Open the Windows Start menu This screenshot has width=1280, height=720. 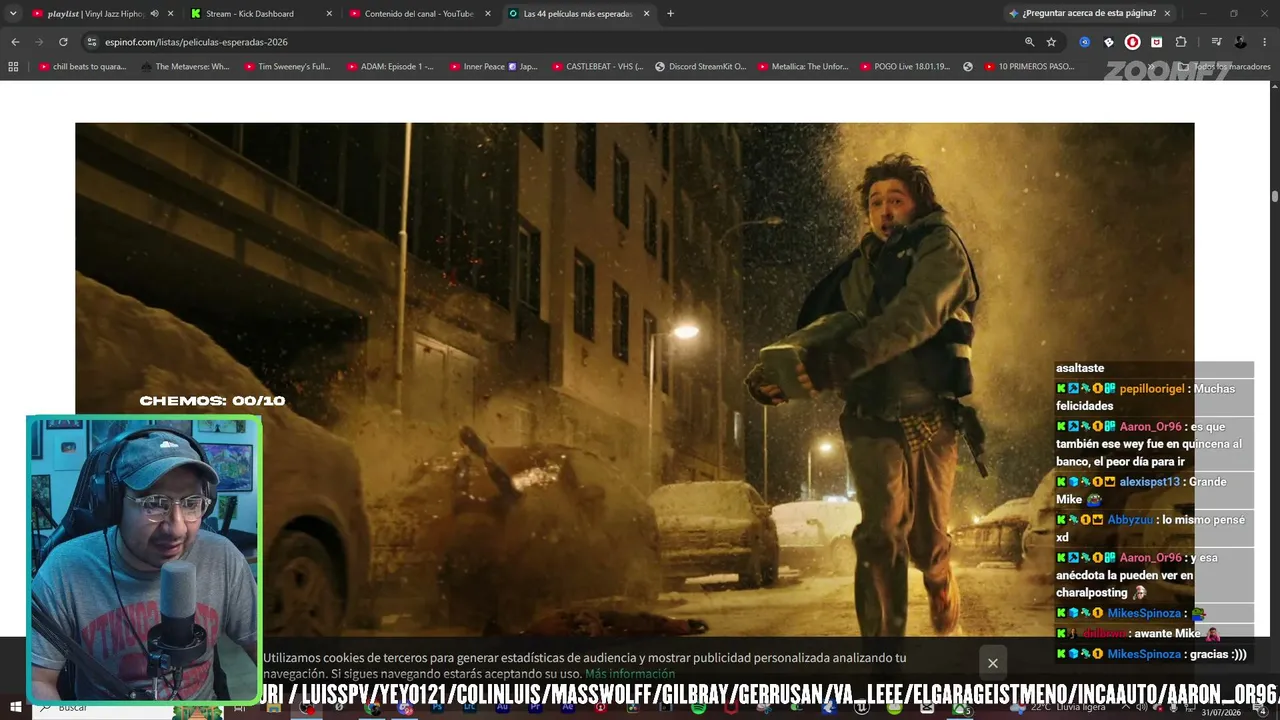pos(15,708)
